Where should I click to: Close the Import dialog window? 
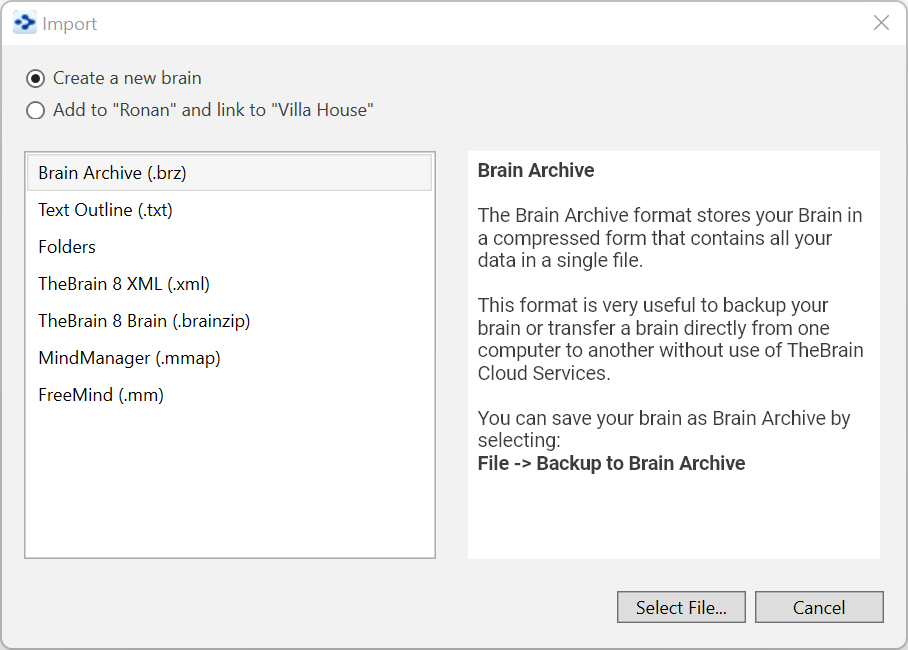coord(881,23)
